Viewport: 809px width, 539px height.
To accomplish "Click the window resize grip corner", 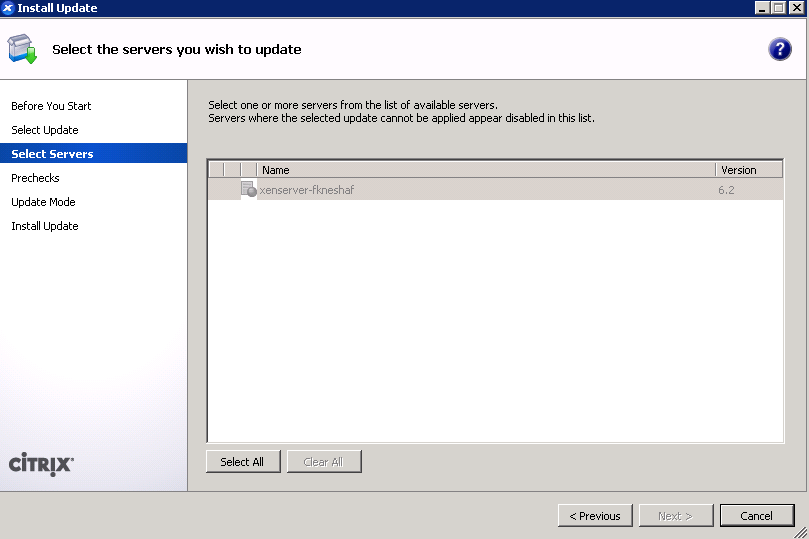I will pos(801,532).
